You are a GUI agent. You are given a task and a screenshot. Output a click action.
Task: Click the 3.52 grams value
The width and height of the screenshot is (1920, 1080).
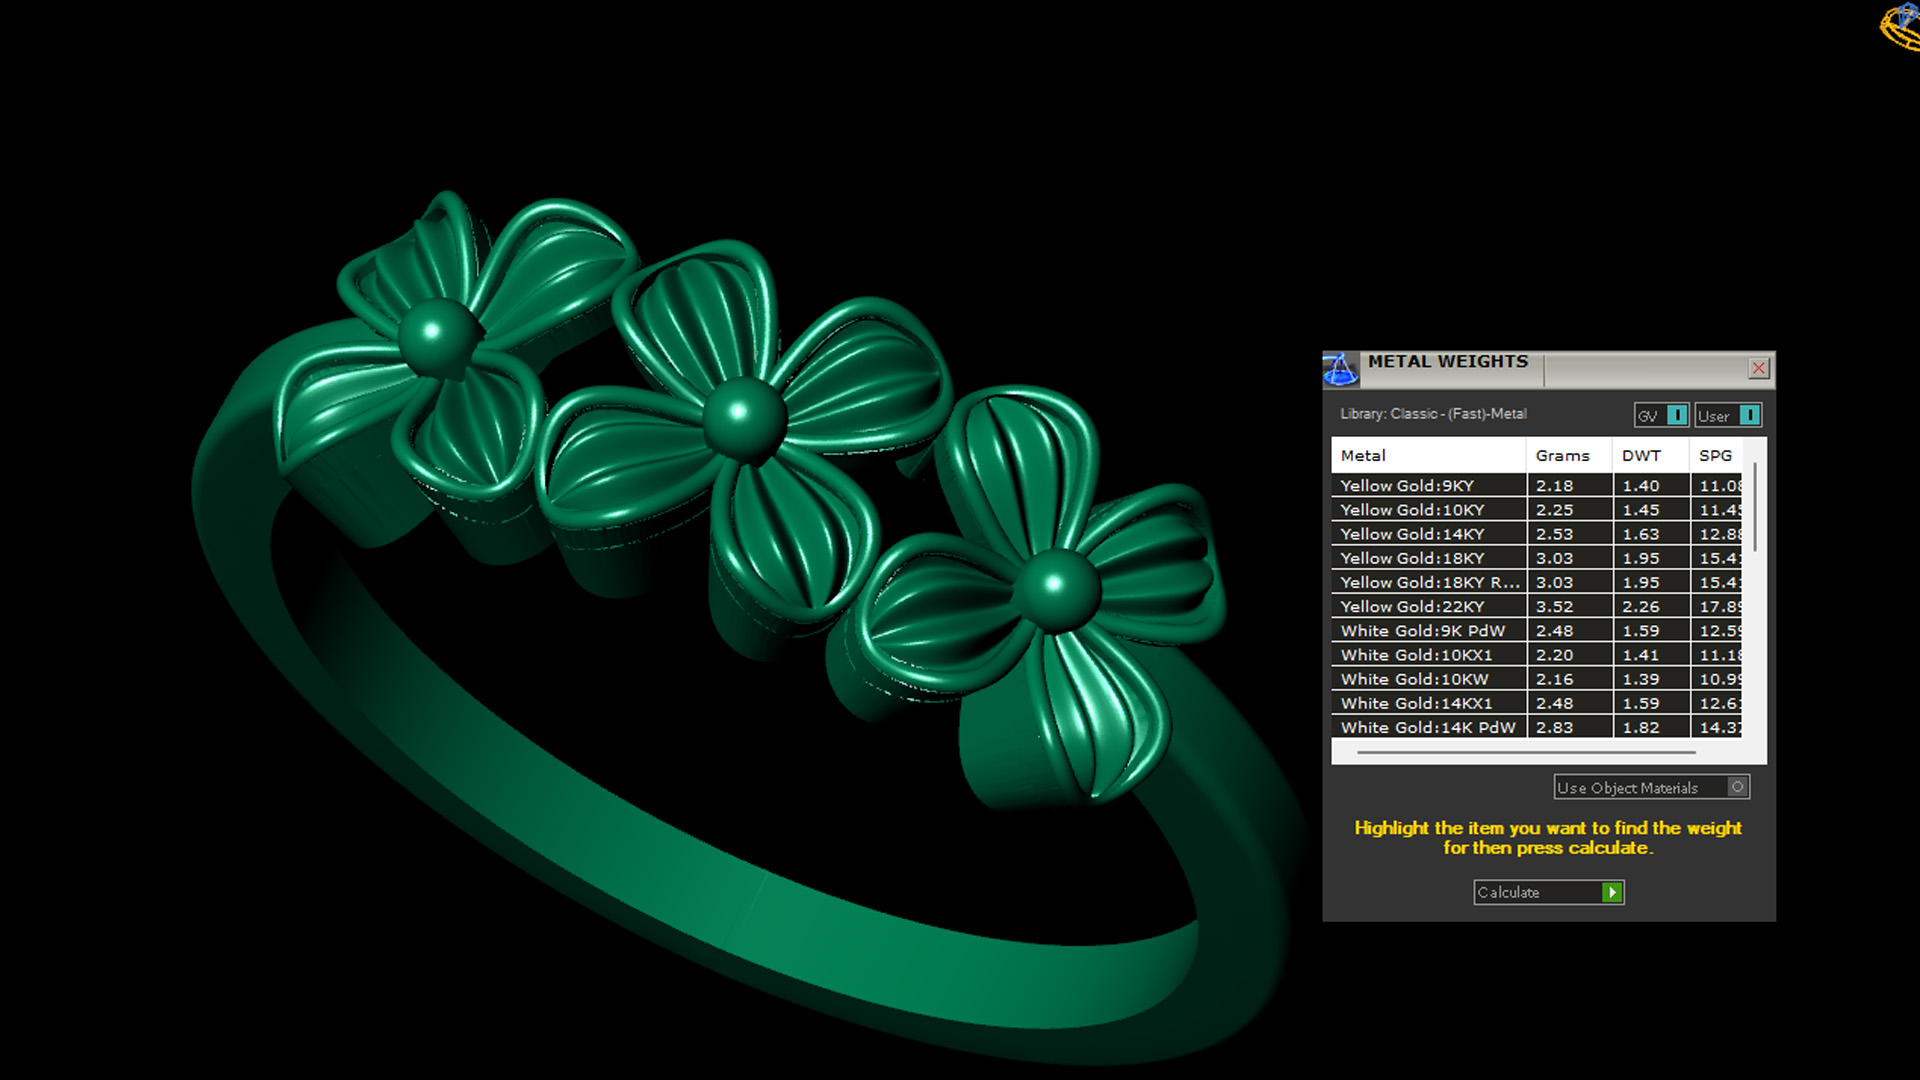click(1555, 606)
